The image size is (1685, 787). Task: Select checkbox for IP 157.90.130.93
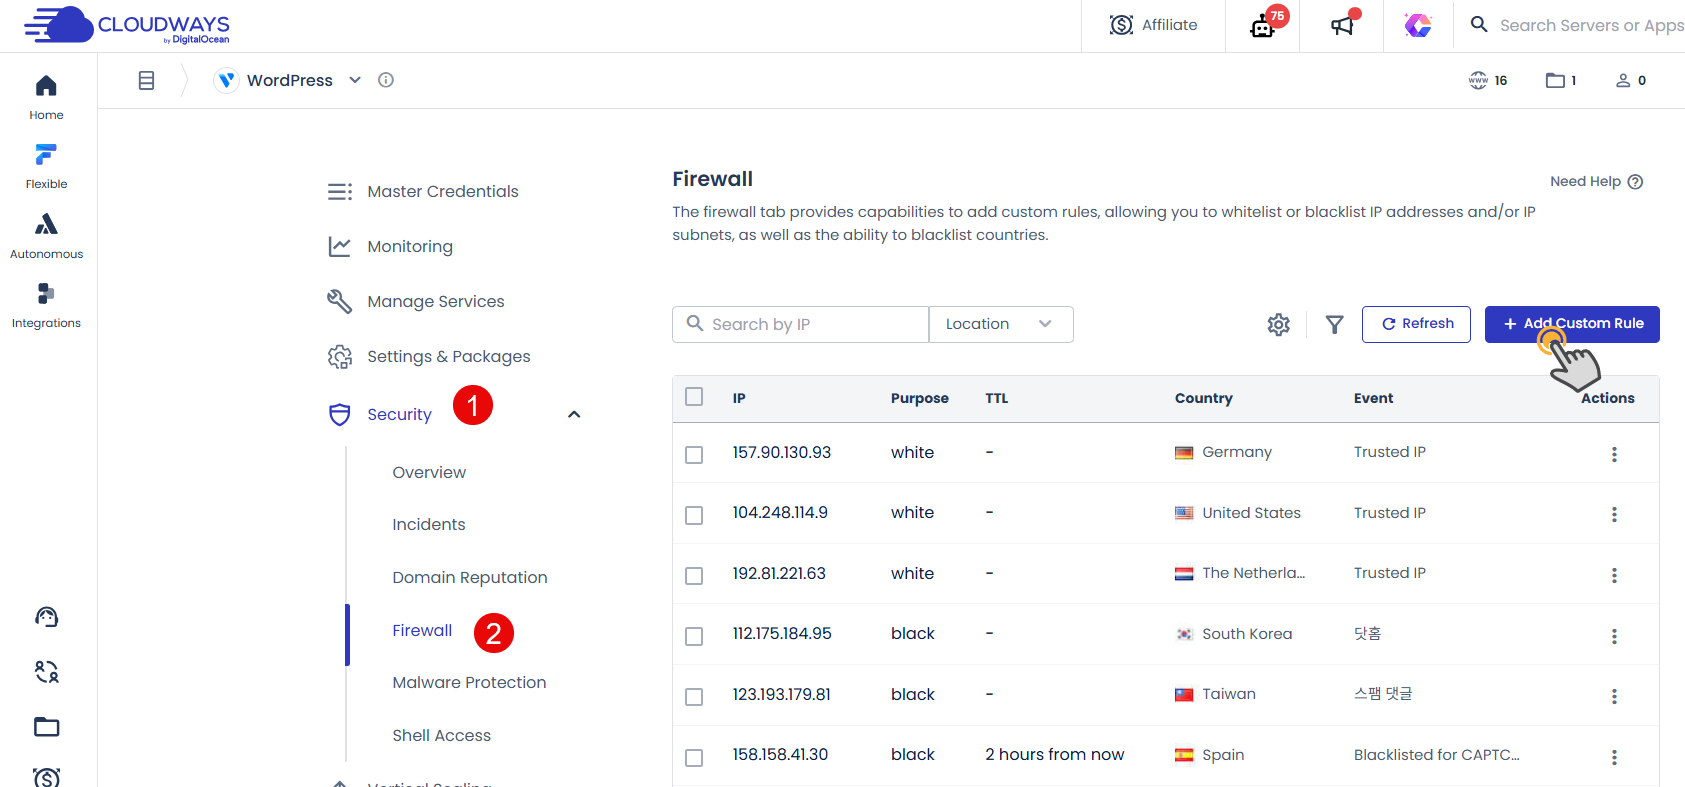point(694,454)
